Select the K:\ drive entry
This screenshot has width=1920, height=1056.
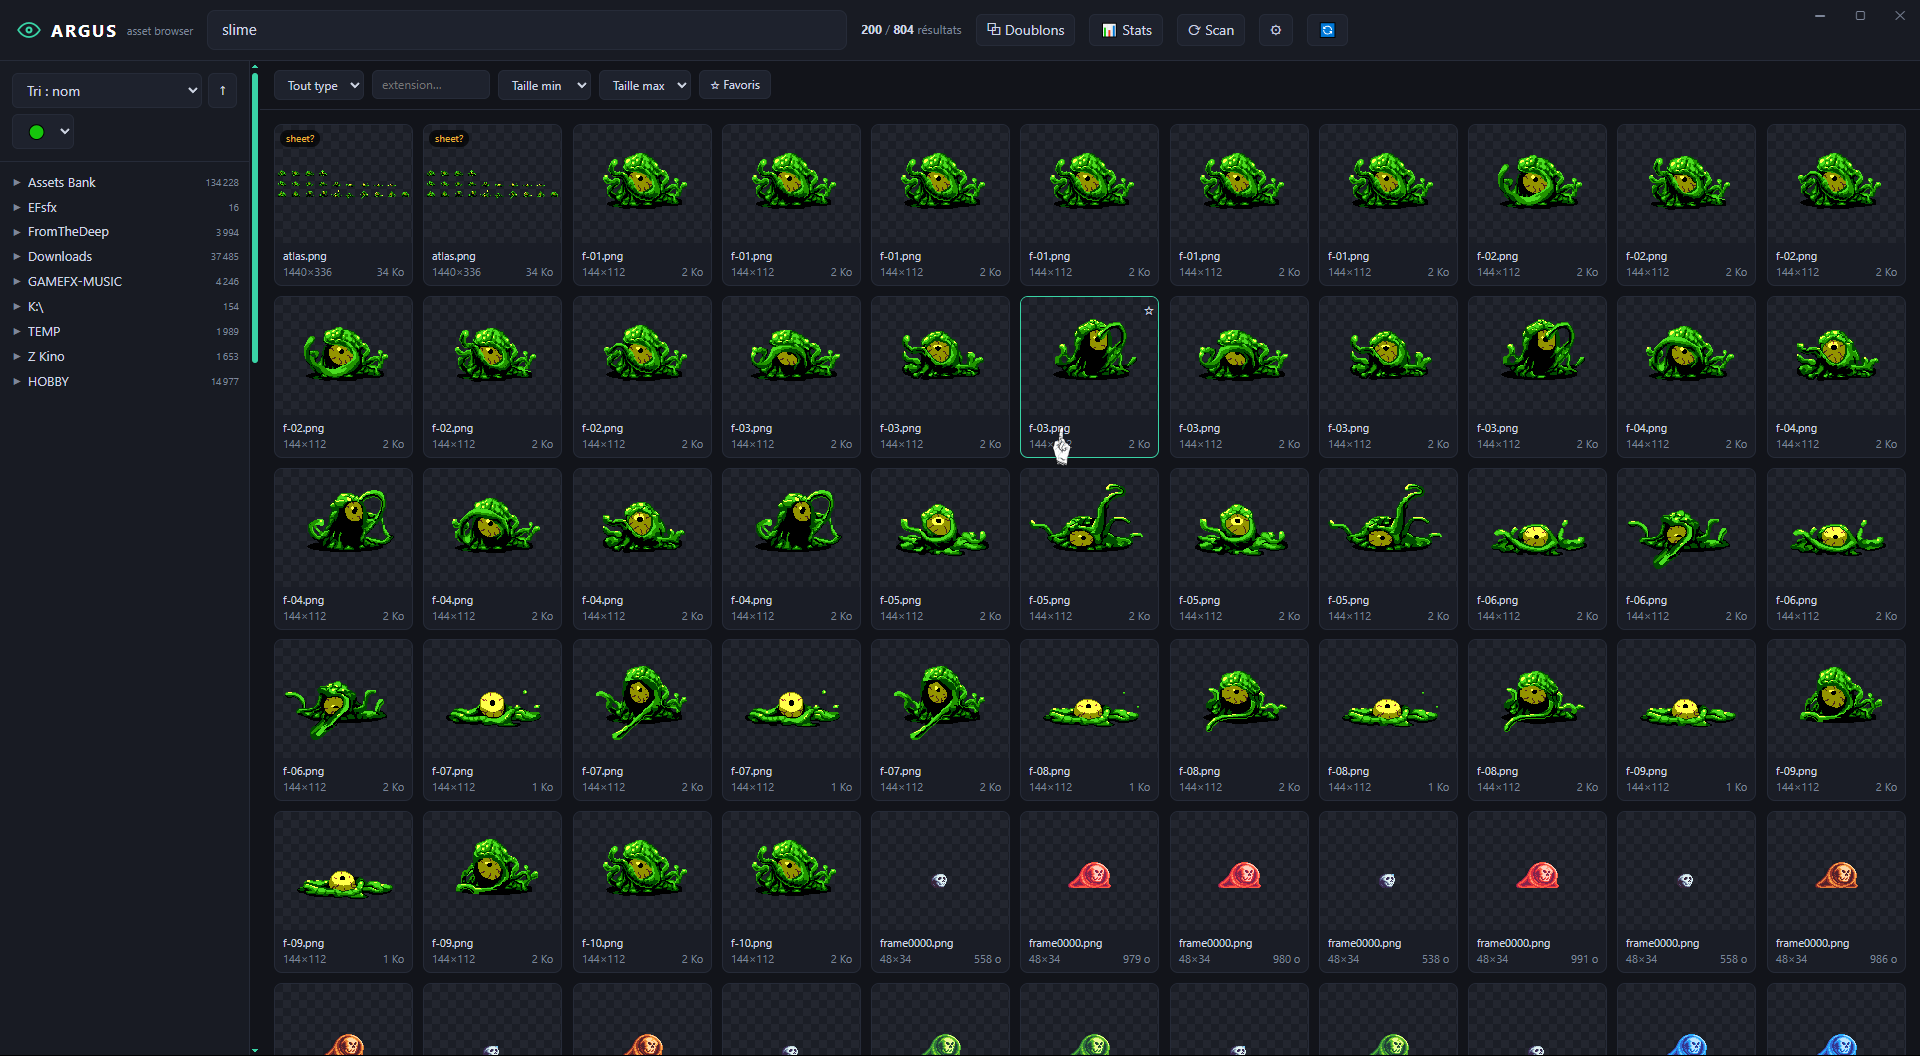[36, 307]
